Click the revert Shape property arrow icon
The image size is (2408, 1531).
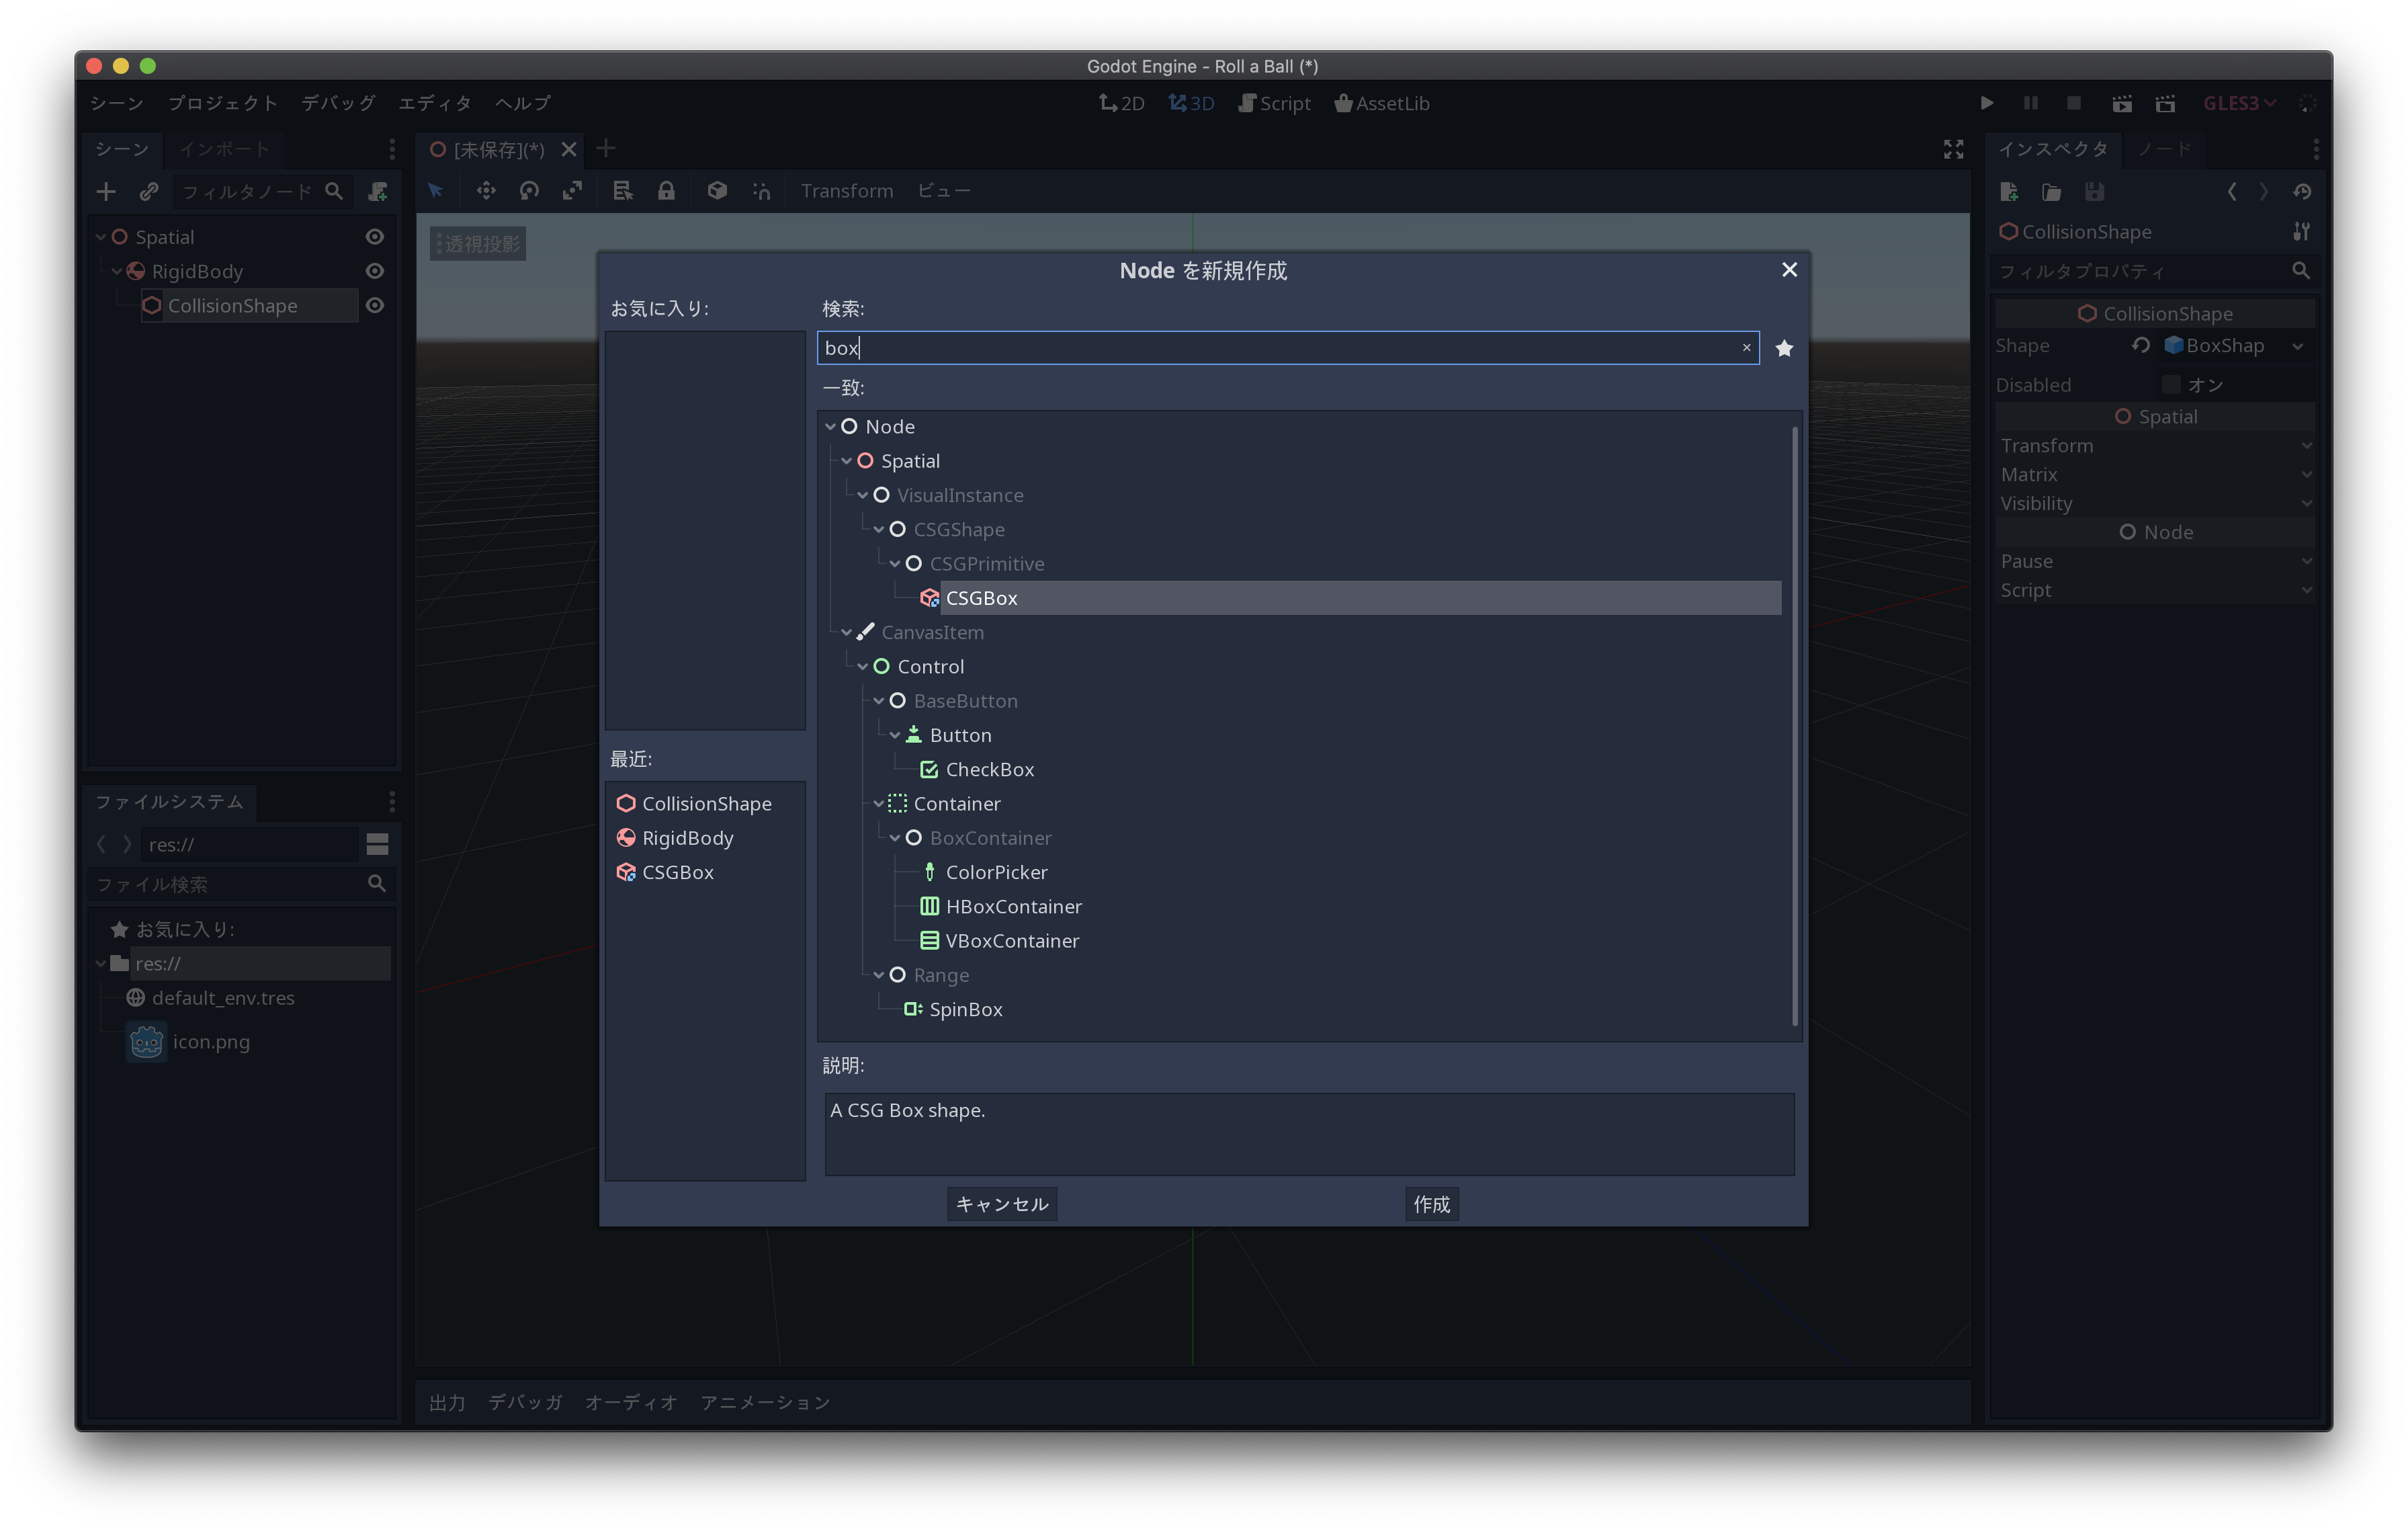click(x=2141, y=345)
